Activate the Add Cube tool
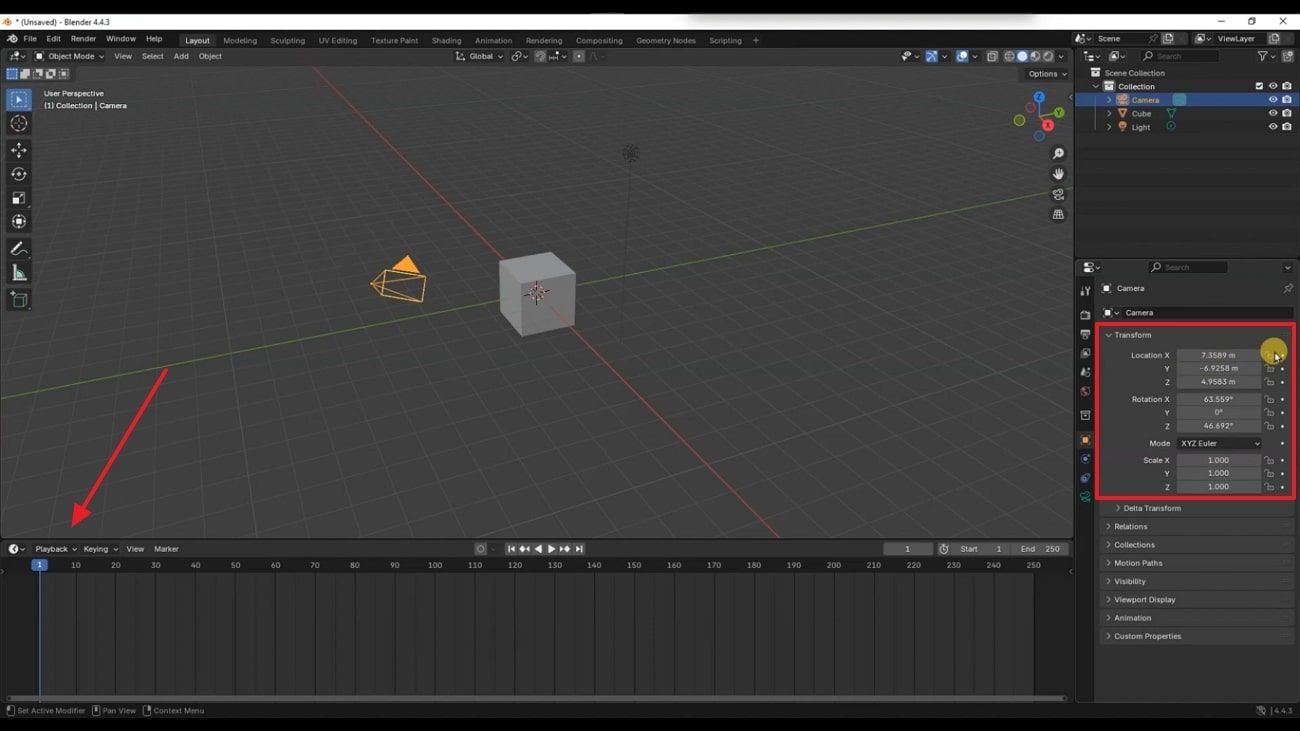Screen dimensions: 1300x731 [x=18, y=299]
